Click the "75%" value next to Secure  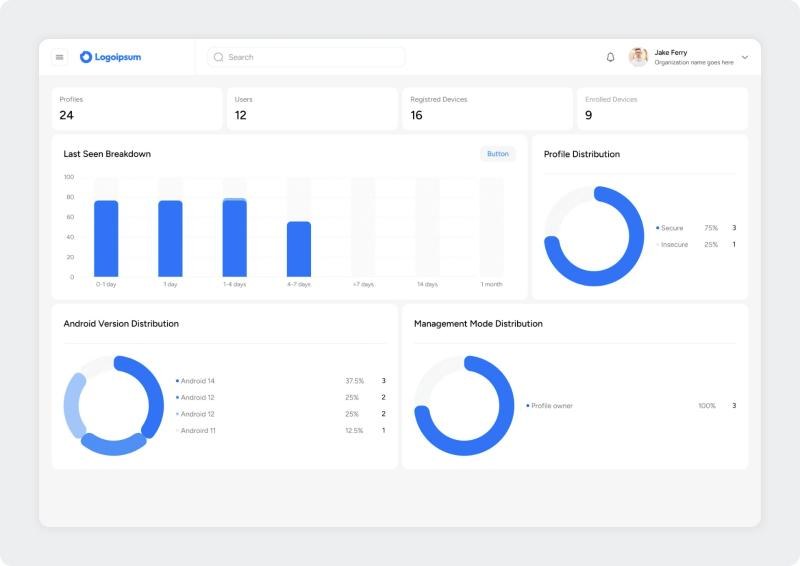[711, 228]
